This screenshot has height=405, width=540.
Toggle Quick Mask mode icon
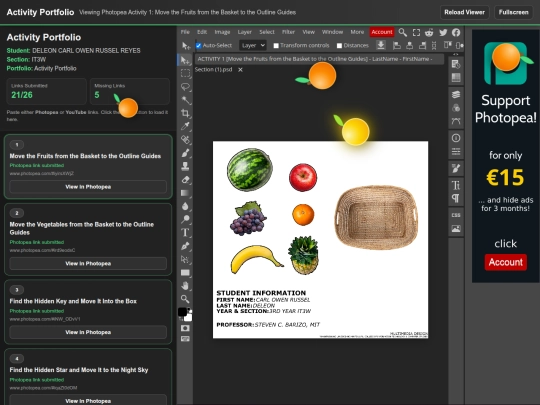tap(185, 328)
